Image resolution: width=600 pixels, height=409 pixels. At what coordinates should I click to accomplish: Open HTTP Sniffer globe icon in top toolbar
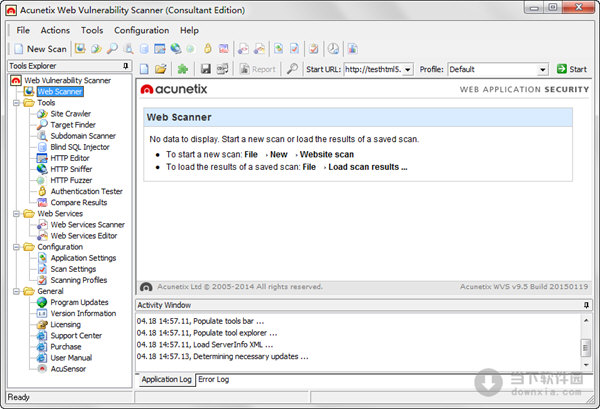point(176,49)
